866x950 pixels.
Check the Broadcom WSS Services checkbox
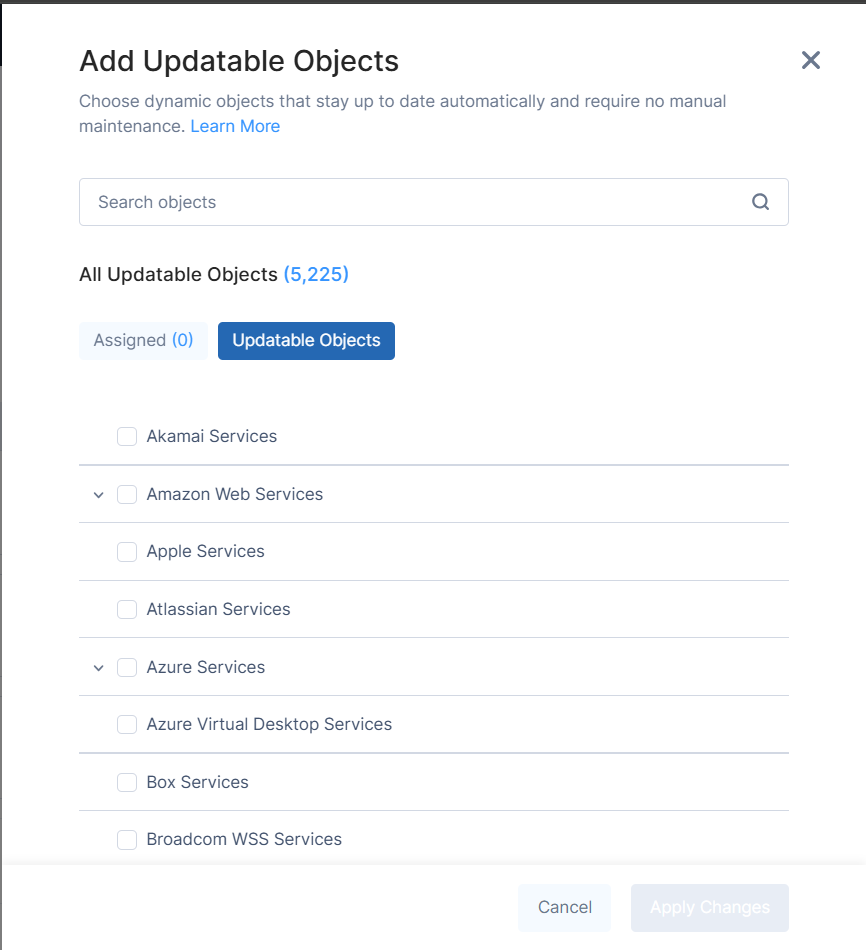pos(127,840)
